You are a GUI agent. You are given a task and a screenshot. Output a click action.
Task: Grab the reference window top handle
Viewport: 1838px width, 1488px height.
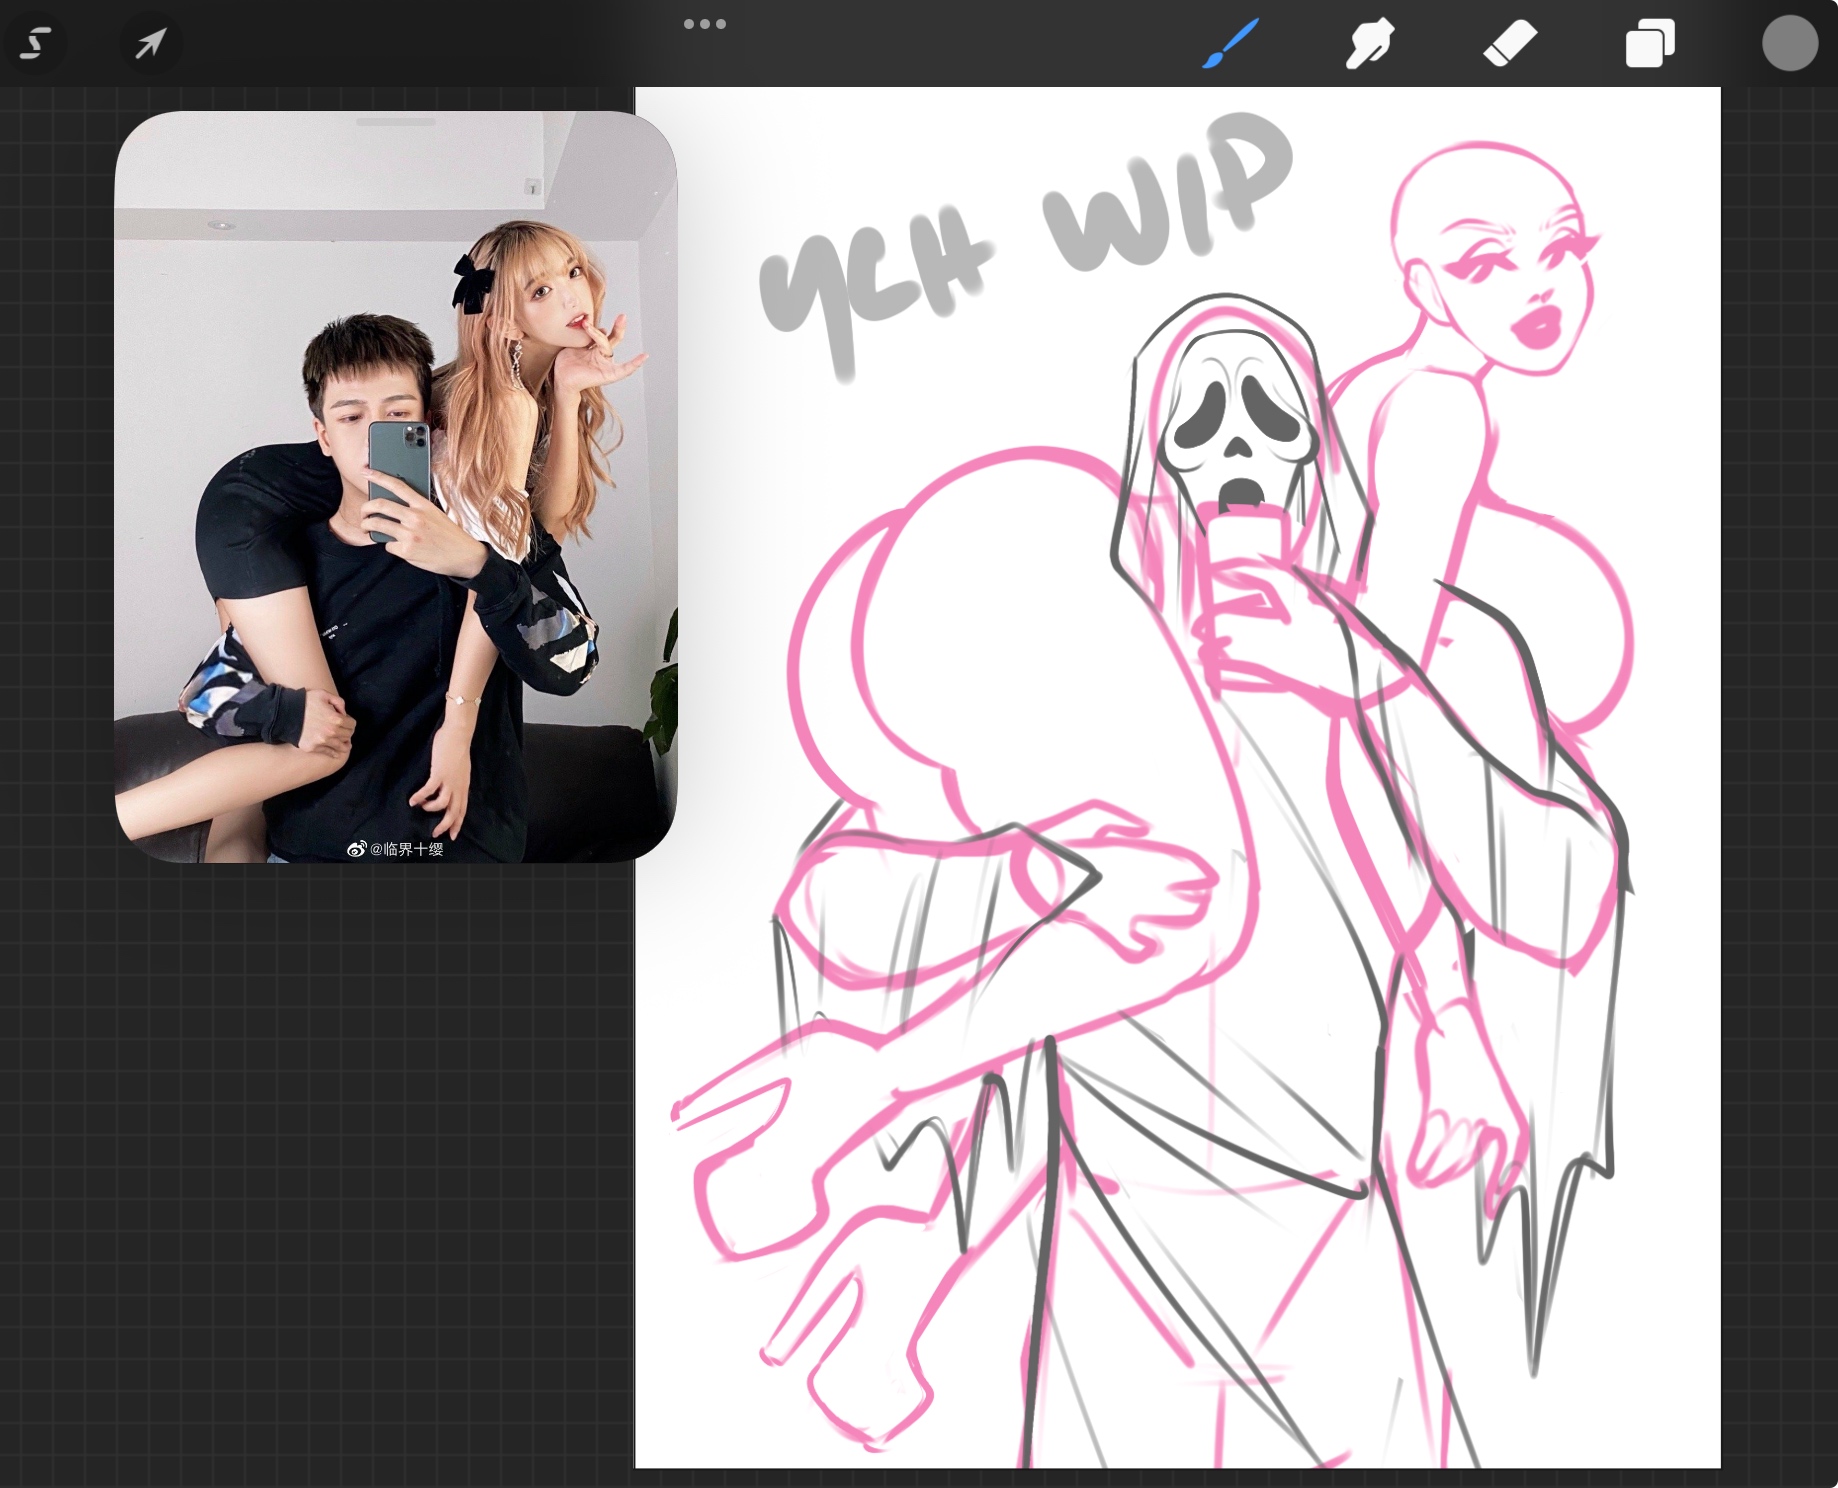395,122
